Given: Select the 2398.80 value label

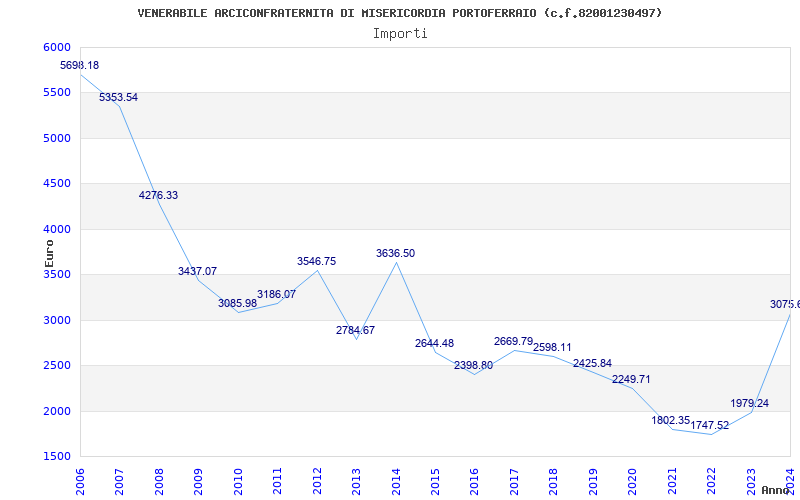Looking at the screenshot, I should coord(474,365).
